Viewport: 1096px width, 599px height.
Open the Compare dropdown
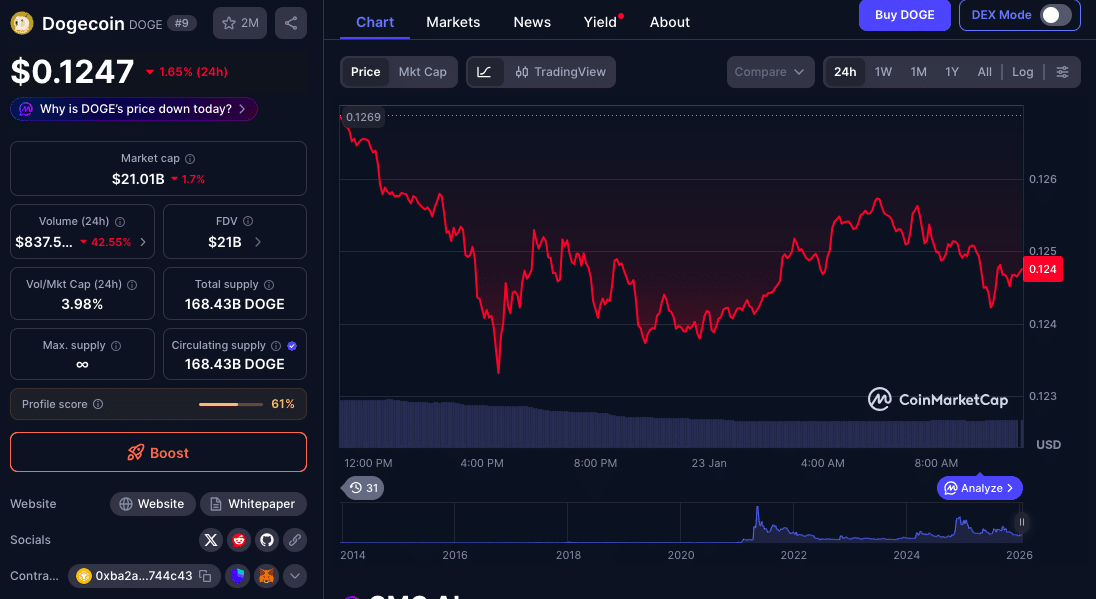[x=770, y=71]
